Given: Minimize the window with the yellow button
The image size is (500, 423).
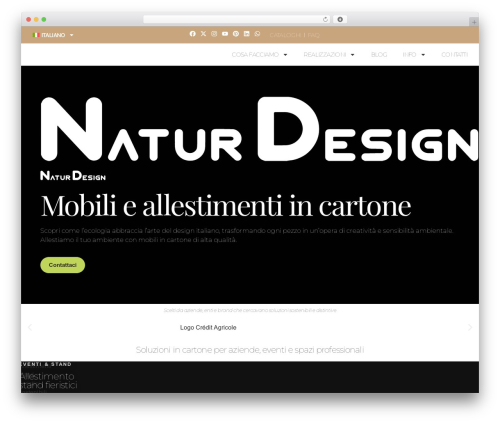Looking at the screenshot, I should click(x=36, y=19).
